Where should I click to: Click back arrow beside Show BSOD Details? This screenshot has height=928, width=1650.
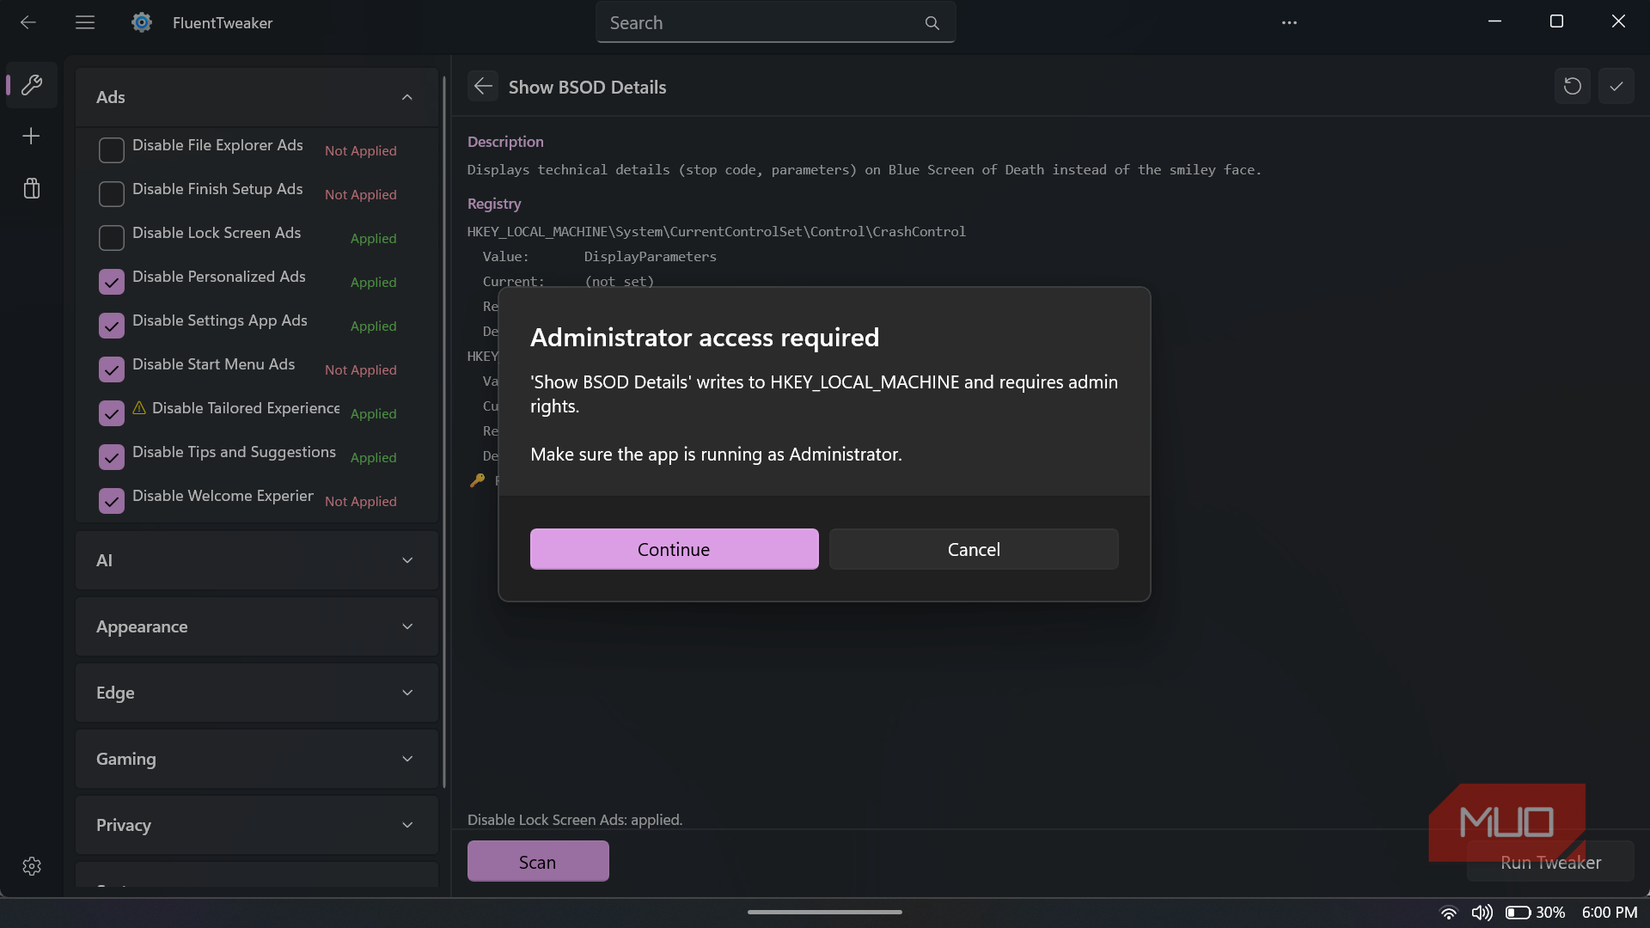pos(483,86)
